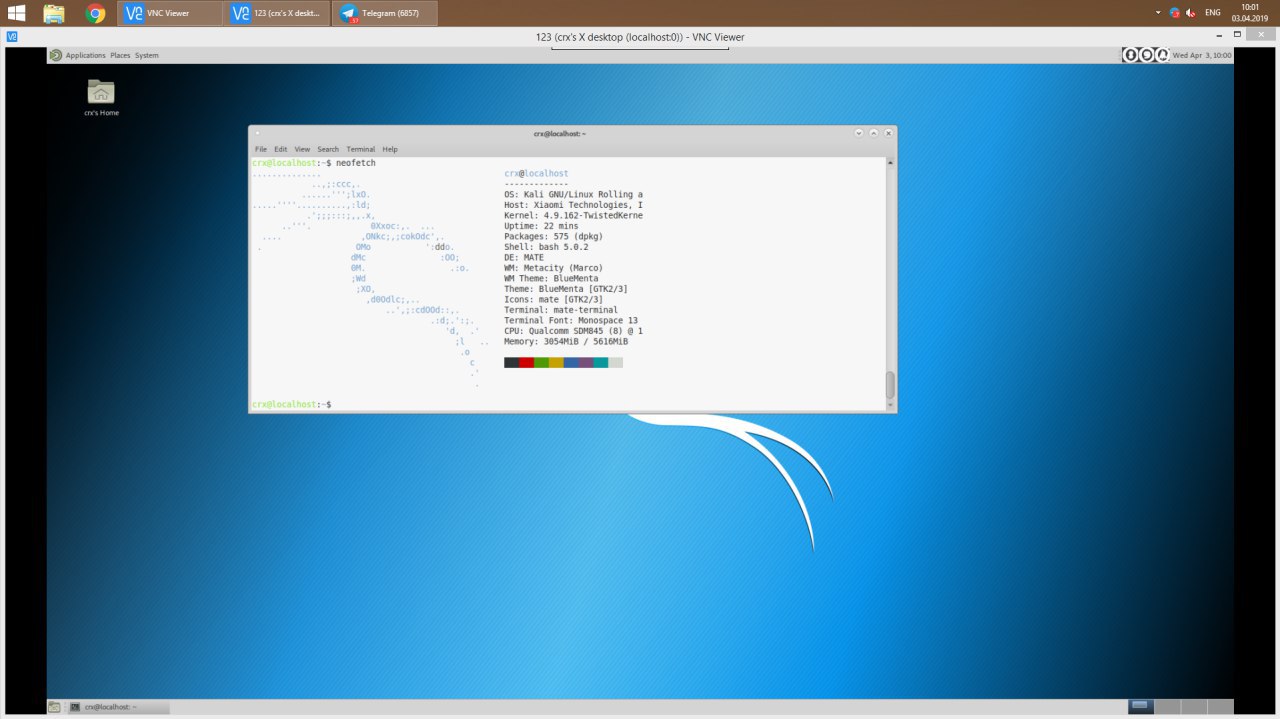Click the typed neofetch command text
The image size is (1280, 719).
pyautogui.click(x=356, y=162)
